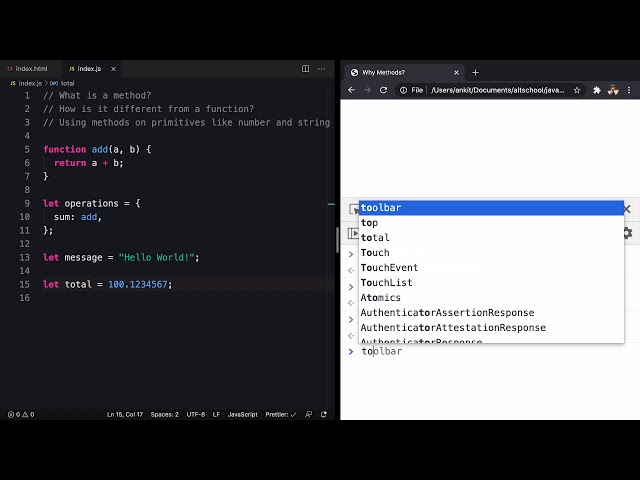Click the value 100.1234567 in code
Image resolution: width=640 pixels, height=480 pixels.
[x=138, y=284]
